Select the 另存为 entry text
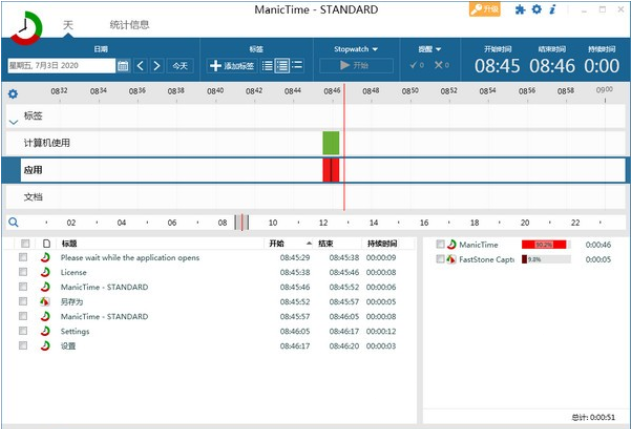 [72, 301]
